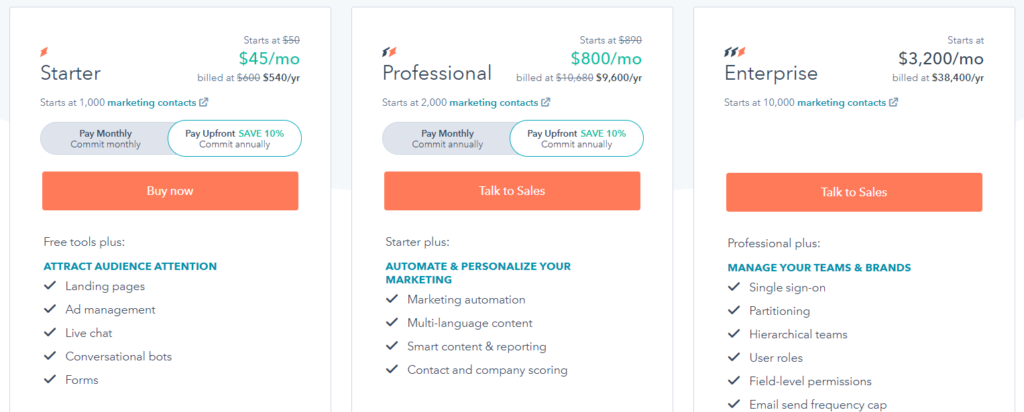Open external link icon in Enterprise card

click(893, 103)
